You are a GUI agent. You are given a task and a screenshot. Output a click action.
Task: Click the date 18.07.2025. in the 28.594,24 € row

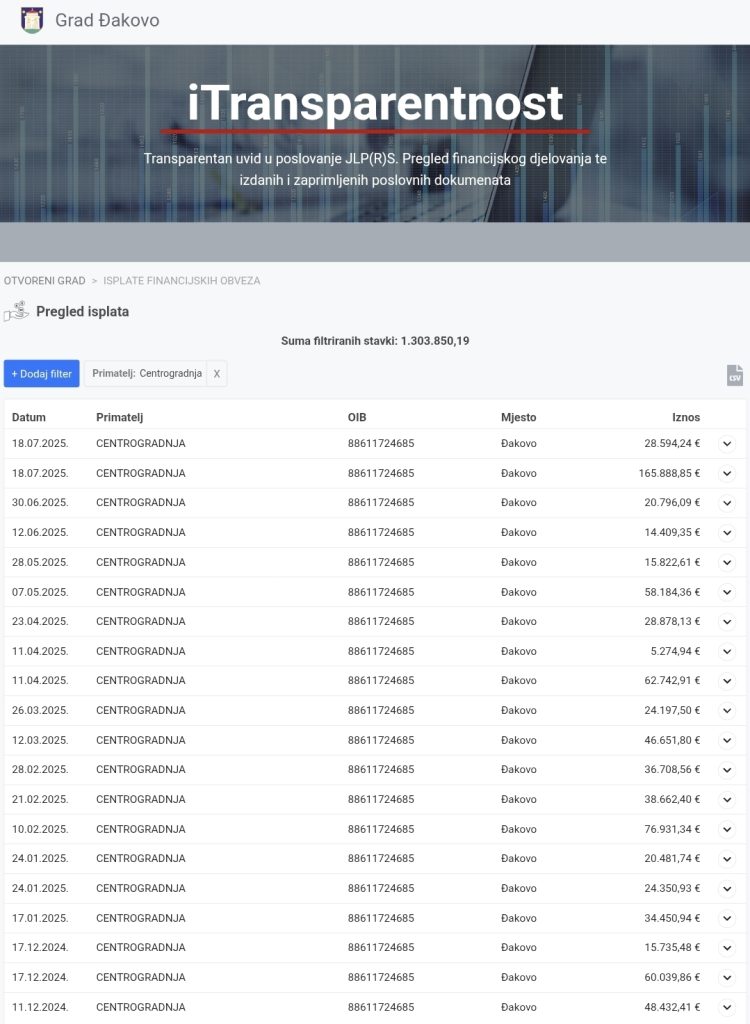click(x=40, y=443)
